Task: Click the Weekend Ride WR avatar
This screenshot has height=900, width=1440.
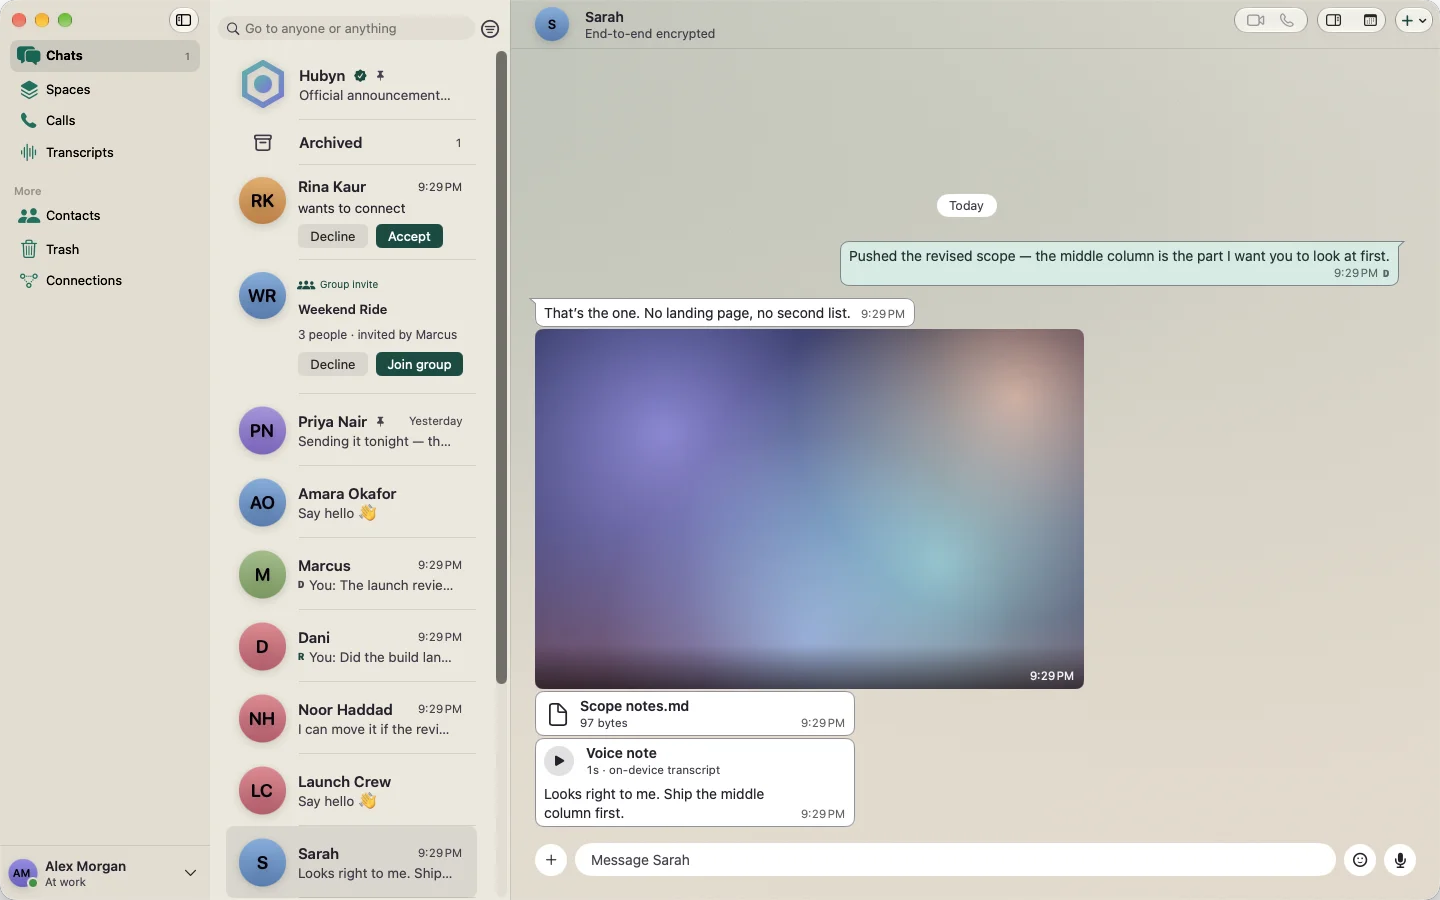Action: (262, 296)
